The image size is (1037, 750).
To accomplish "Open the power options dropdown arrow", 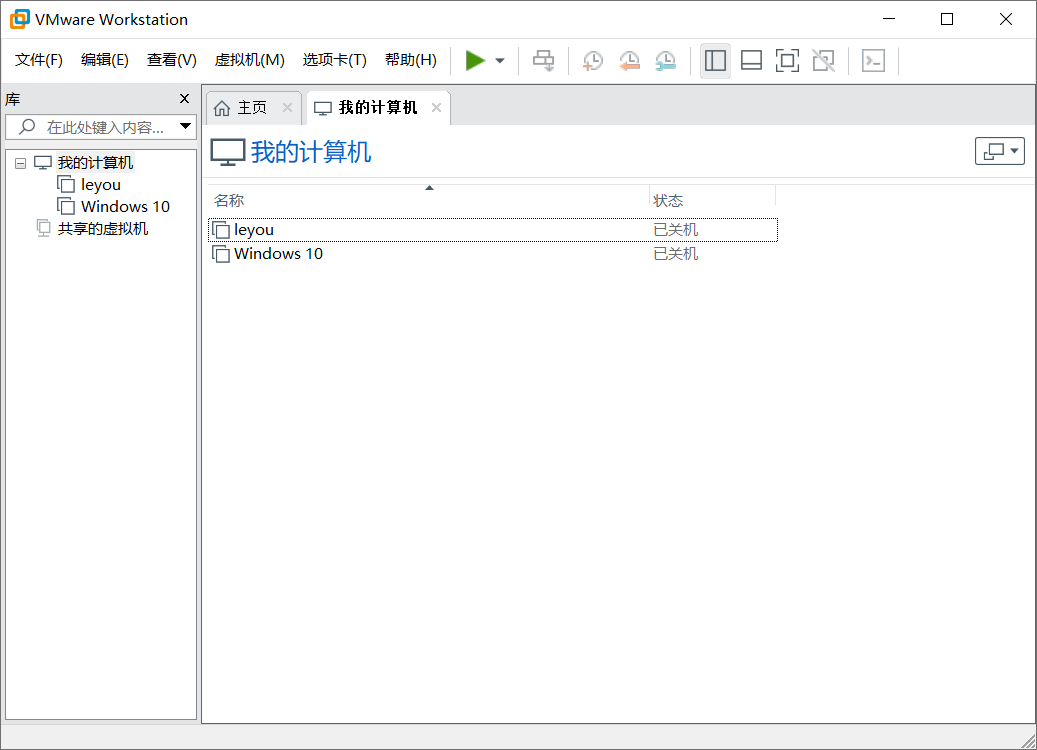I will [500, 61].
